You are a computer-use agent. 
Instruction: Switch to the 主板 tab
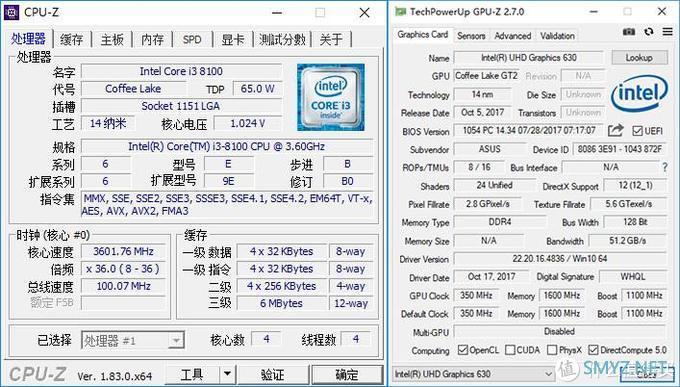112,39
